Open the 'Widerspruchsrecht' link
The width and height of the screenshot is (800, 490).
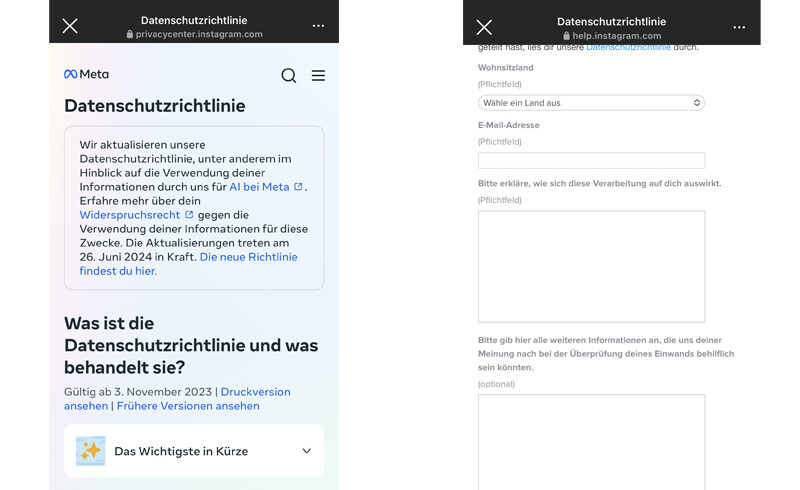point(136,215)
